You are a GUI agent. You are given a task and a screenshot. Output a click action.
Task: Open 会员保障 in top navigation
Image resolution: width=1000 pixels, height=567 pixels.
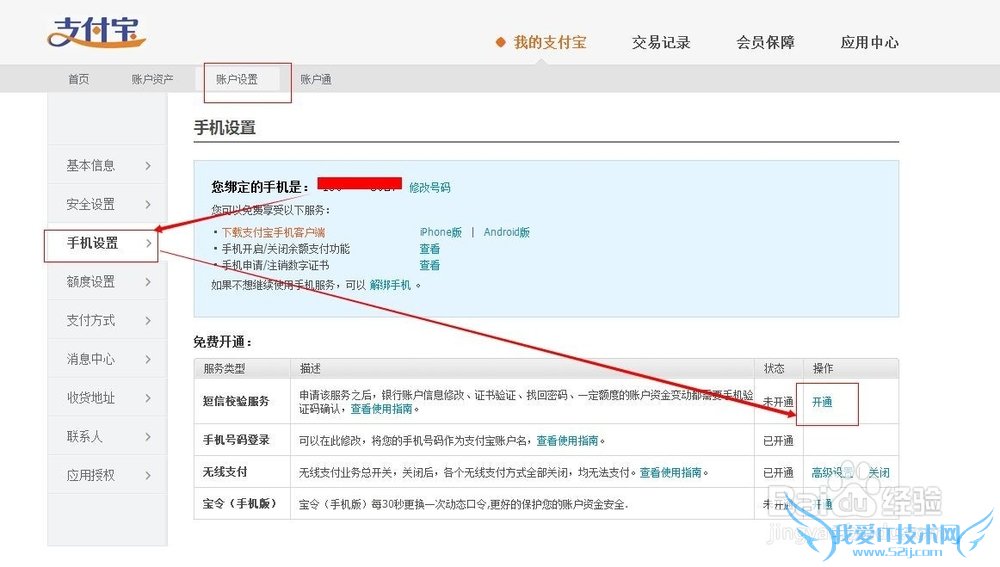pos(765,42)
